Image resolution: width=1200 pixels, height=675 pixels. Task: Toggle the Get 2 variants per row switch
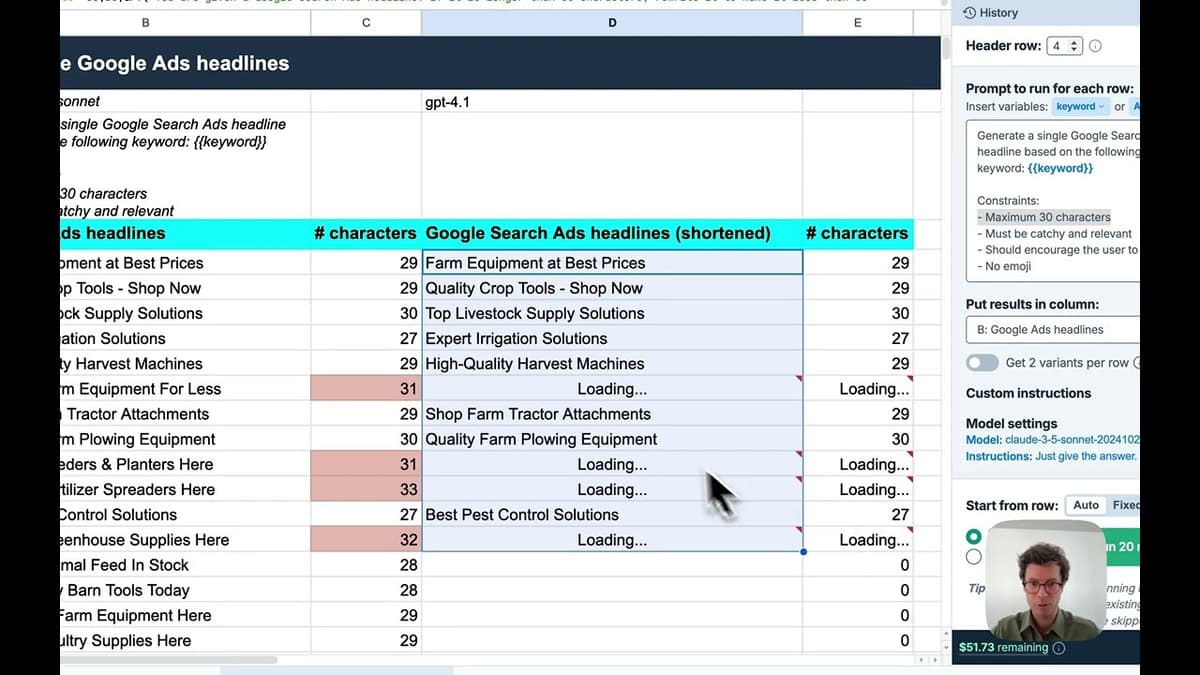(982, 362)
